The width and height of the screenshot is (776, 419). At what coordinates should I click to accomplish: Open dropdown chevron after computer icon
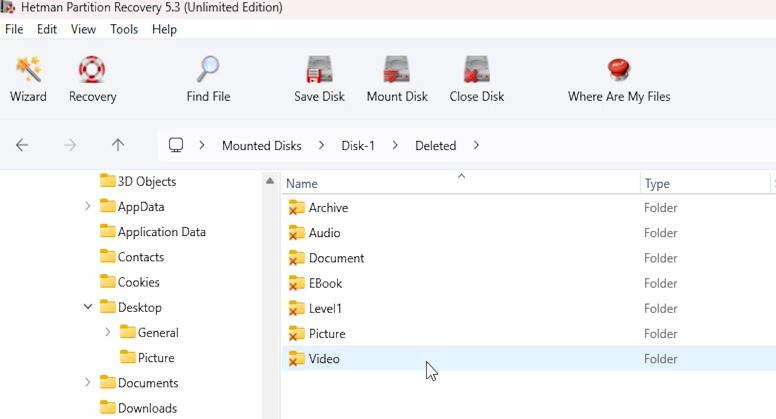coord(201,145)
